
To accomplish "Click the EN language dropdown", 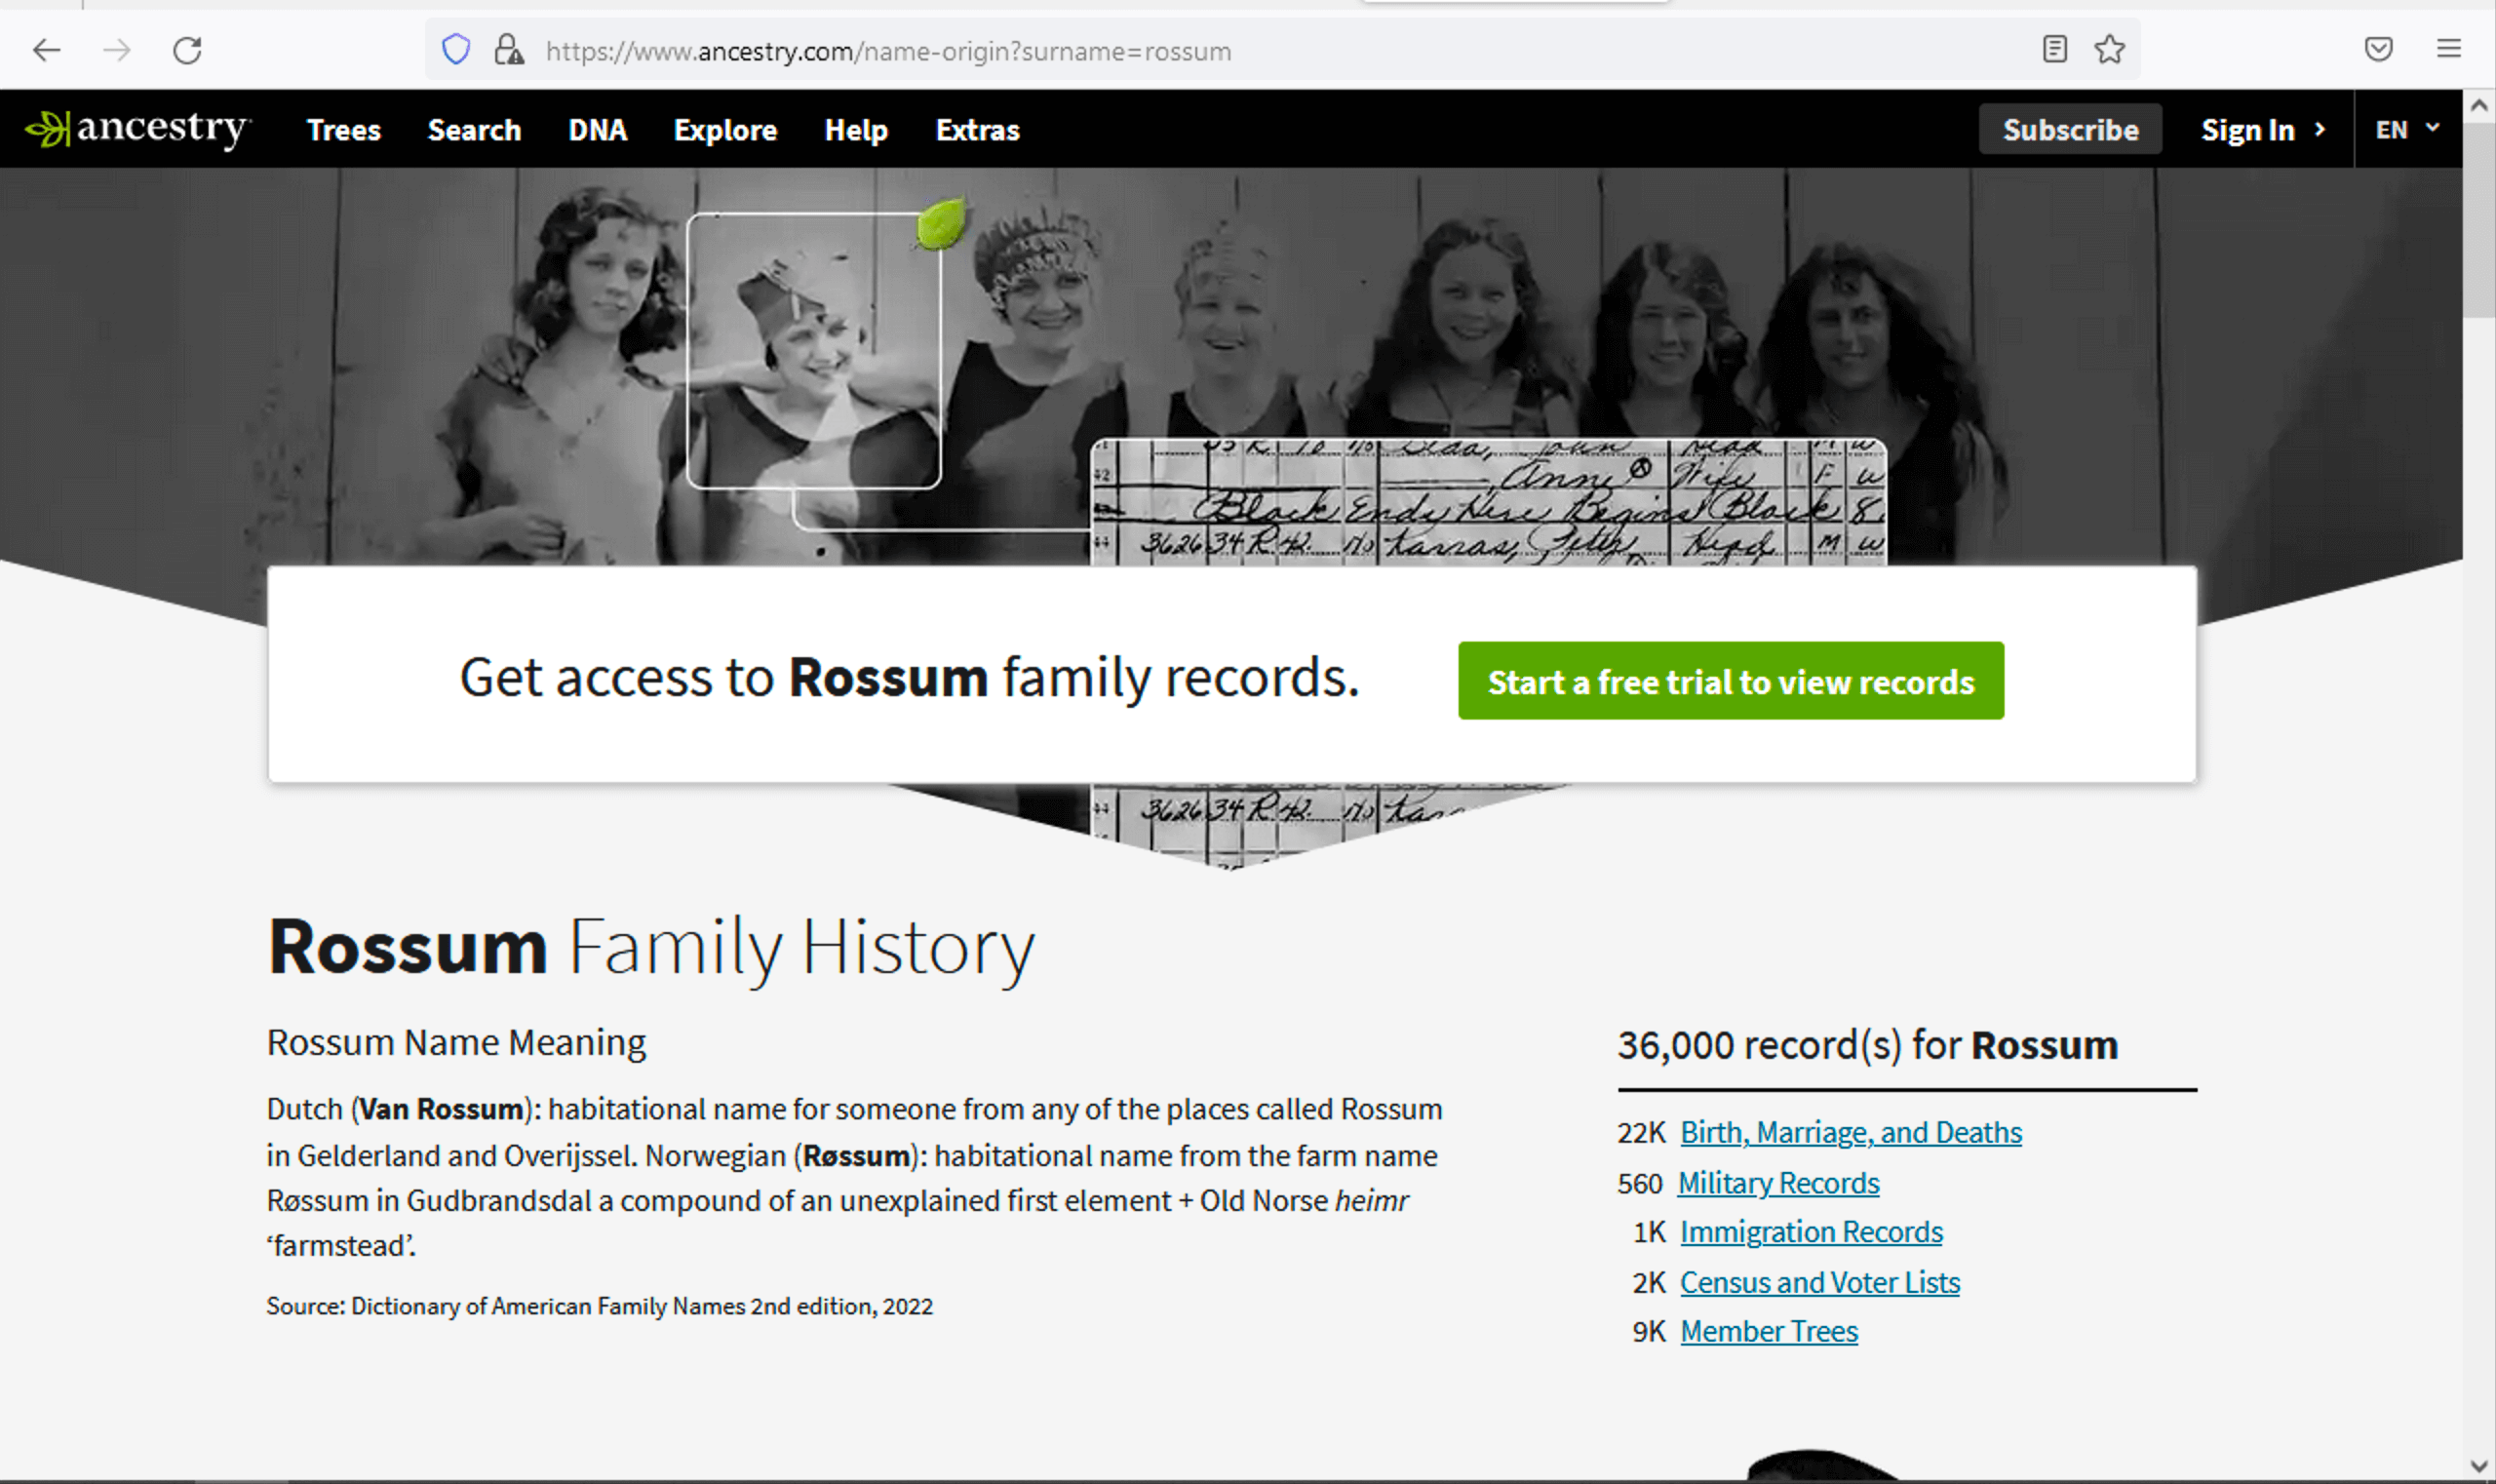I will pos(2407,127).
